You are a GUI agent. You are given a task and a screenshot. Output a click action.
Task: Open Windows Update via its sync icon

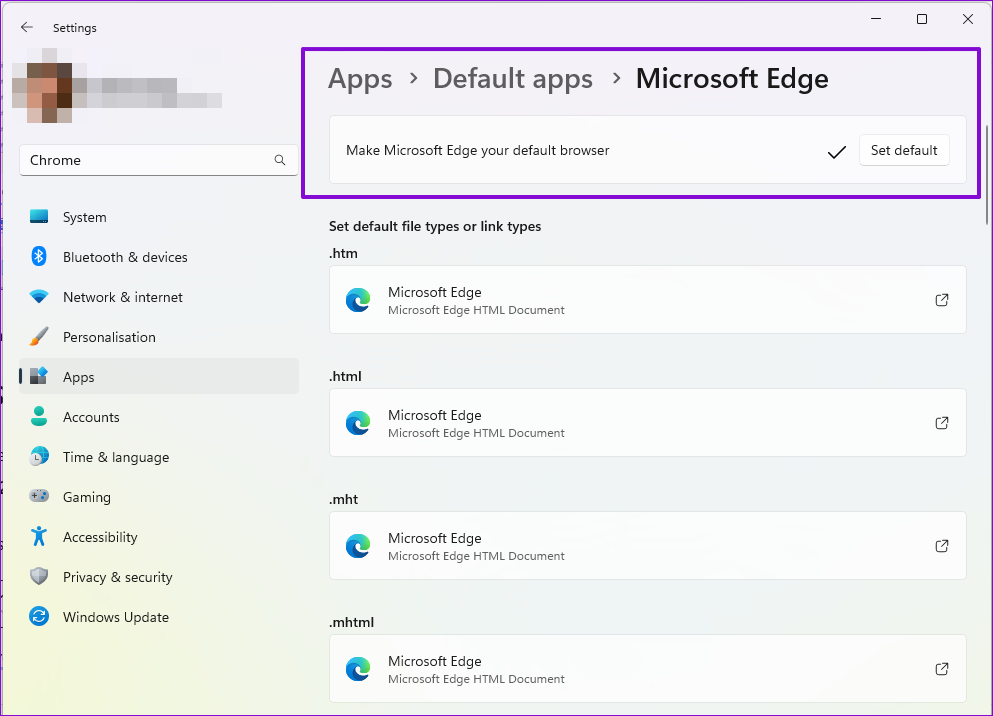click(x=38, y=617)
